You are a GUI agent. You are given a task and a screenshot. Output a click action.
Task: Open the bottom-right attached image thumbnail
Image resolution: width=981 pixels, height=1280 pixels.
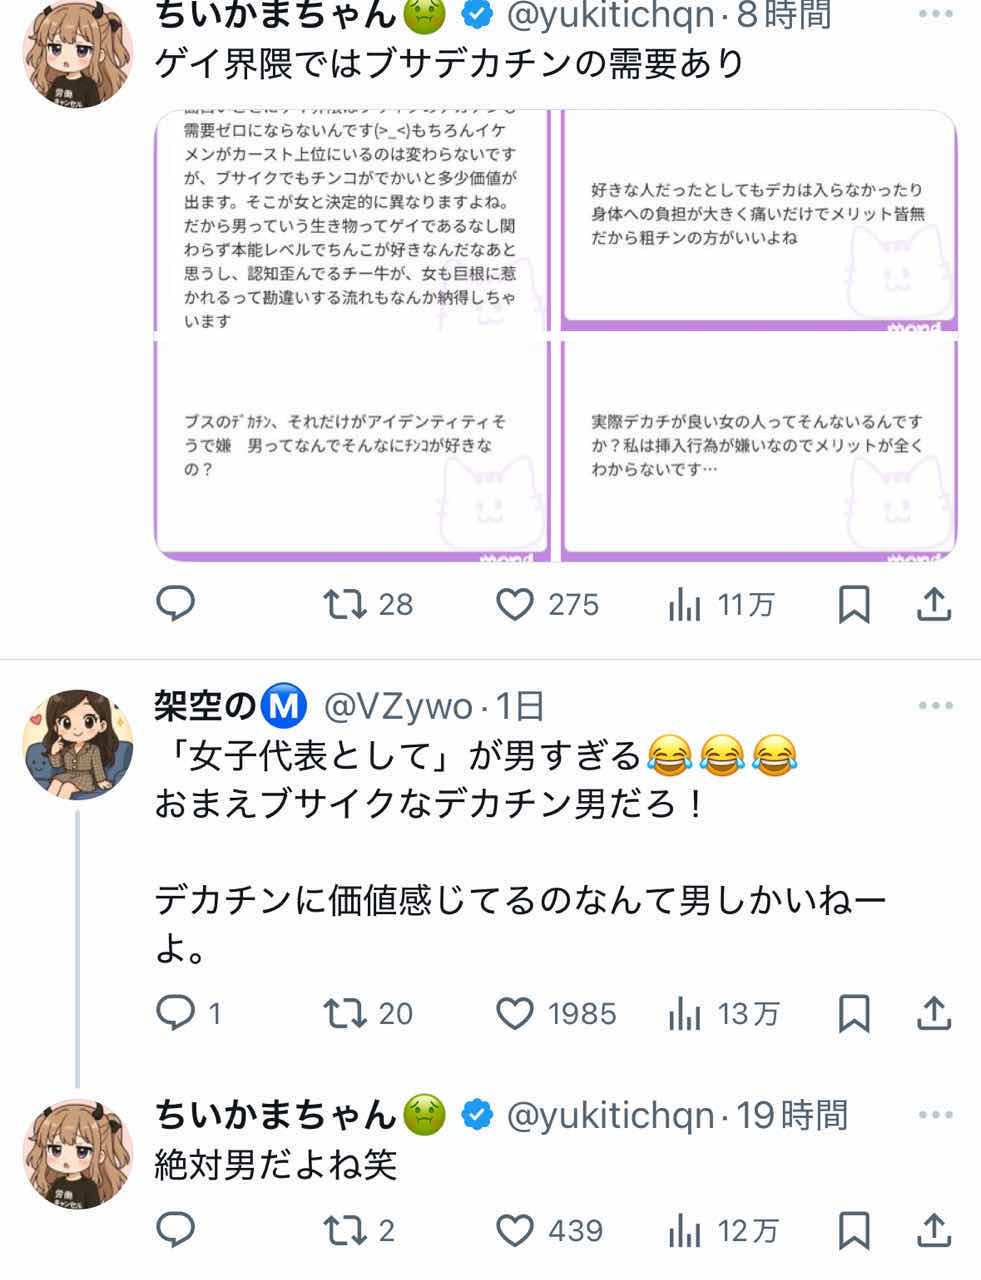coord(760,448)
